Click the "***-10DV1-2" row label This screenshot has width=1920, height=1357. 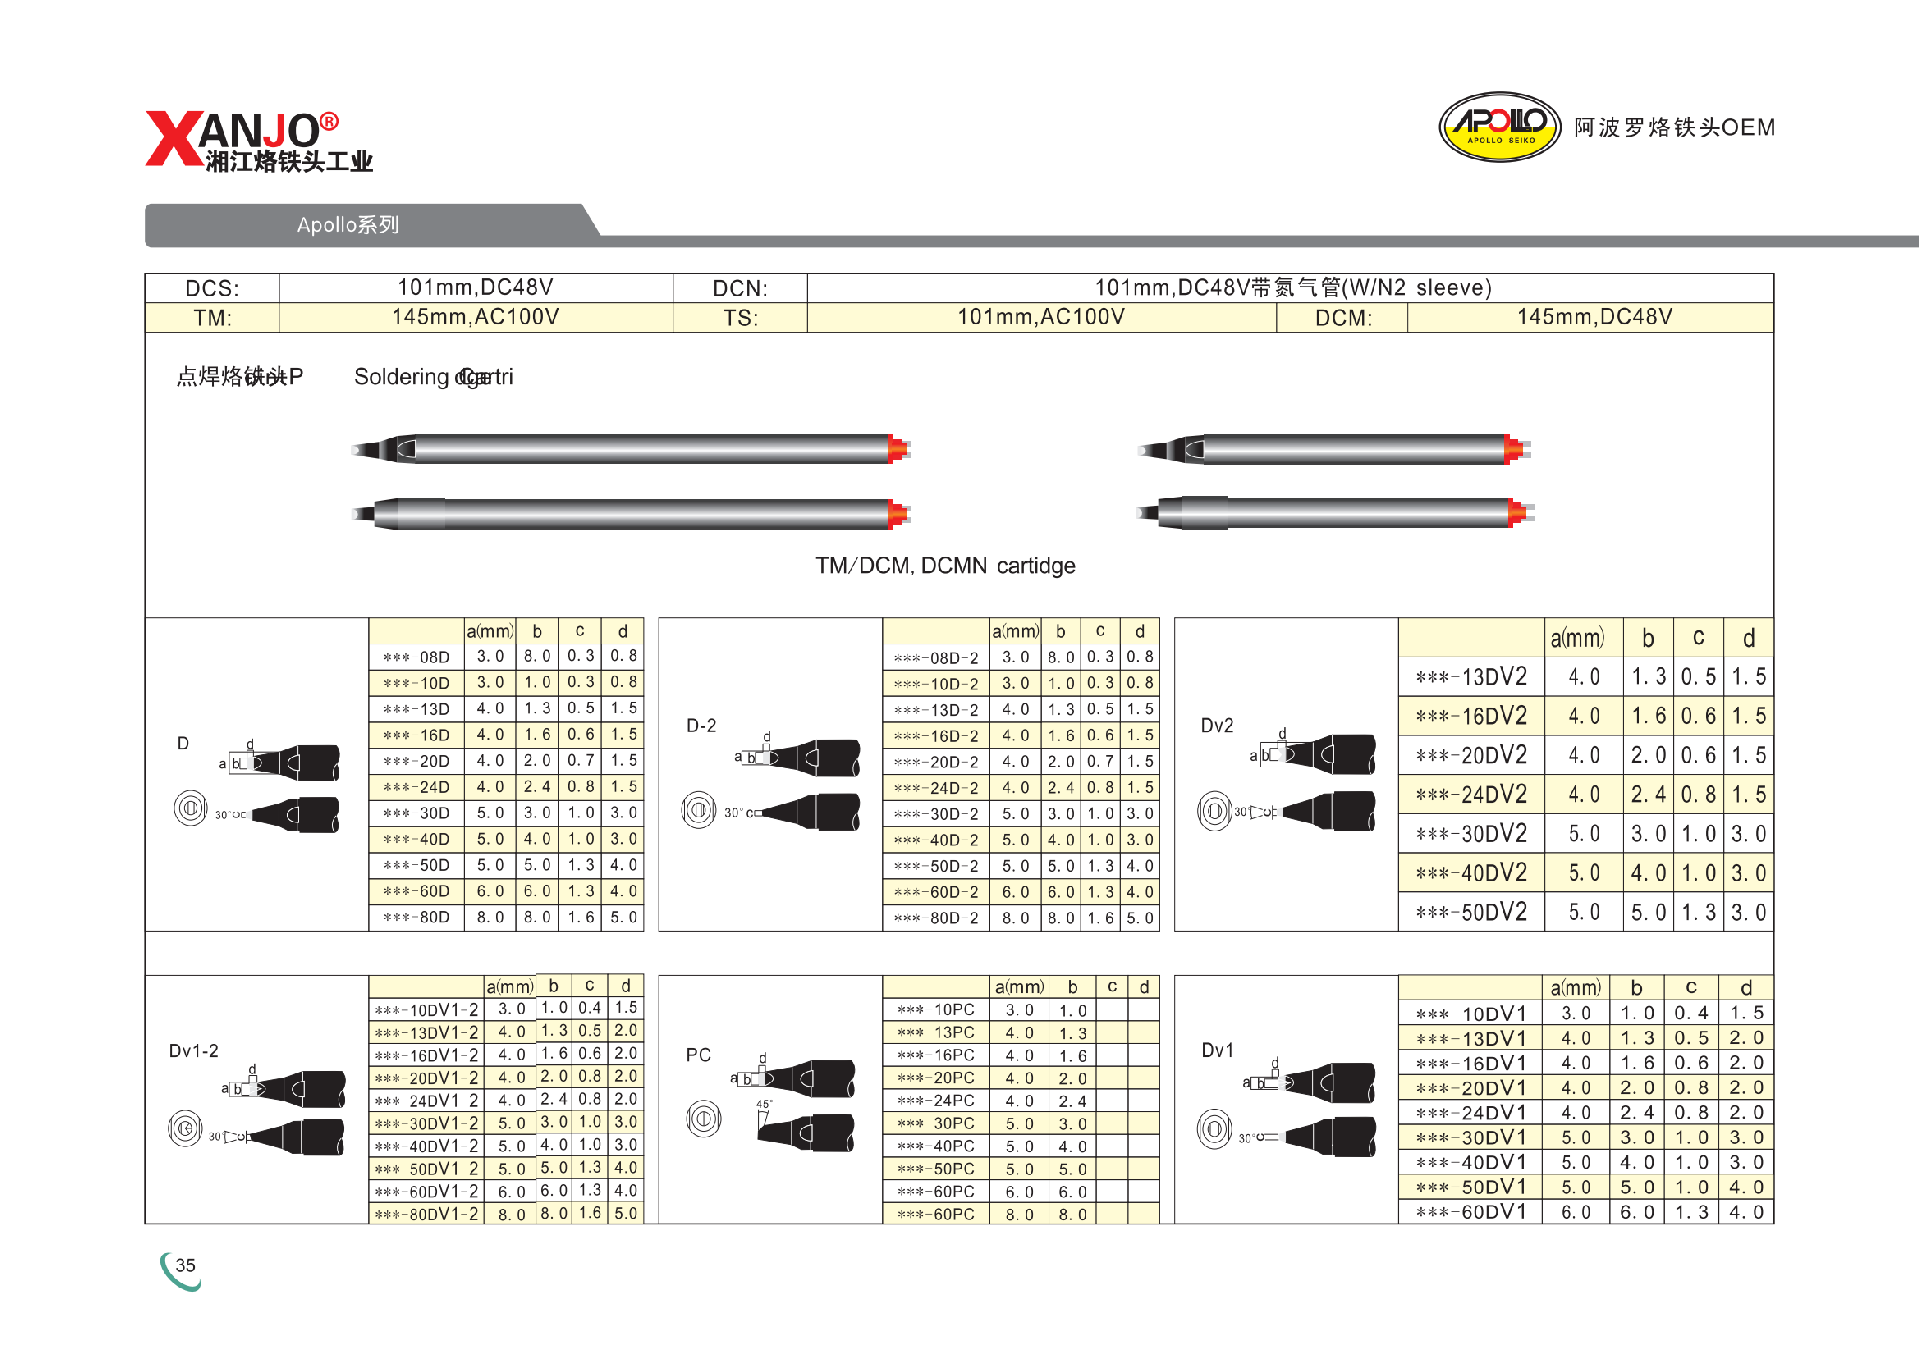click(427, 1010)
